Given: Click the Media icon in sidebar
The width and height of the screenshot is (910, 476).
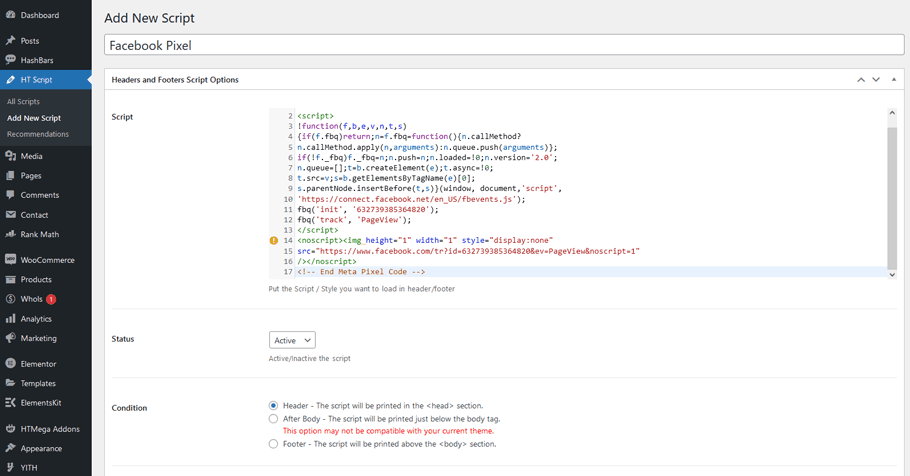Looking at the screenshot, I should click(x=10, y=156).
